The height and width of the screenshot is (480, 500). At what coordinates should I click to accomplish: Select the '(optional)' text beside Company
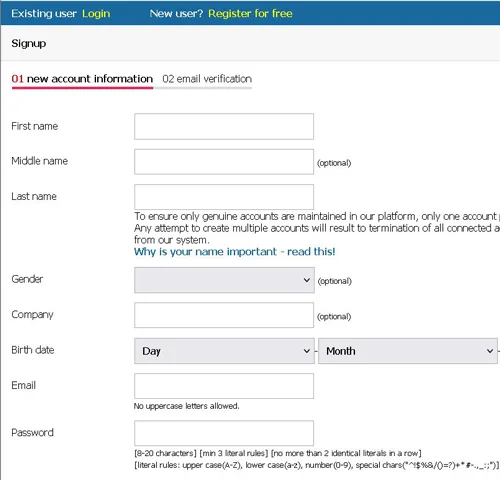[334, 316]
